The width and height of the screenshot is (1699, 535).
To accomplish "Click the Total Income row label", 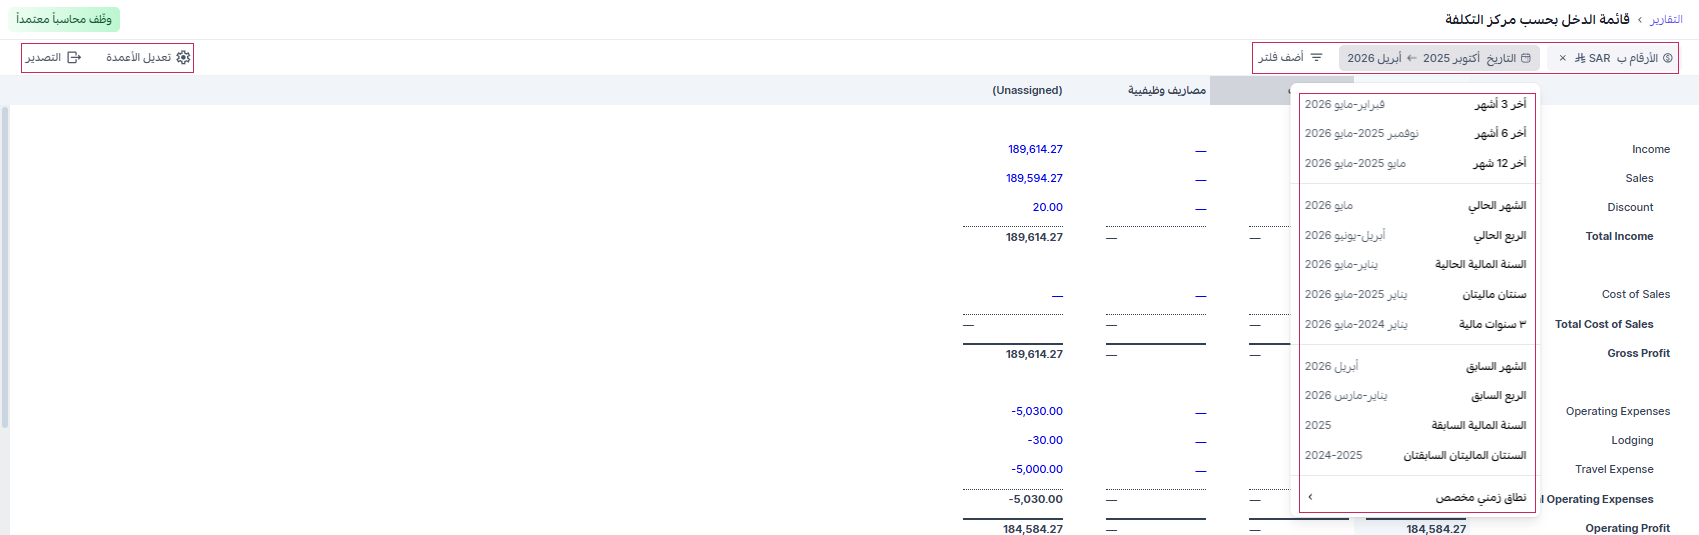I will point(1619,236).
